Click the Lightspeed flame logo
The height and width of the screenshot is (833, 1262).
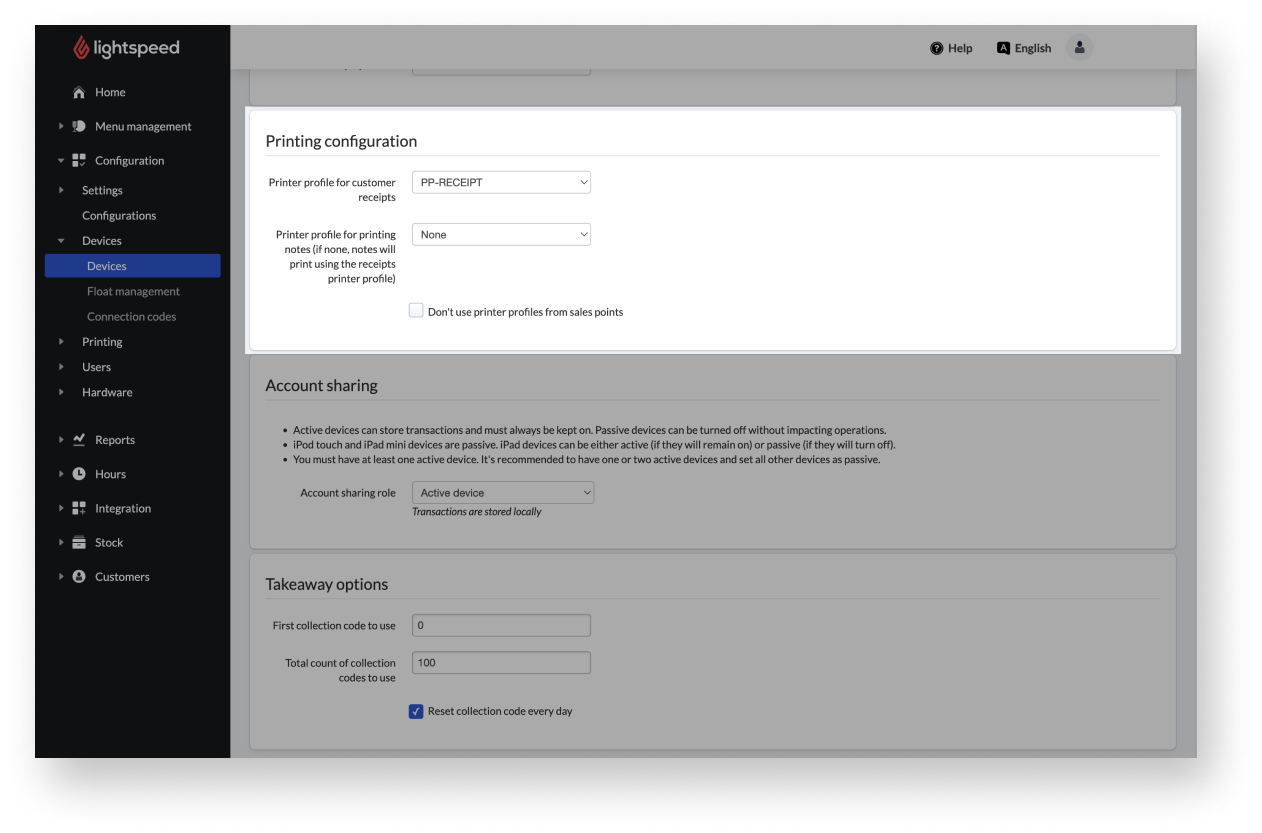[x=82, y=48]
